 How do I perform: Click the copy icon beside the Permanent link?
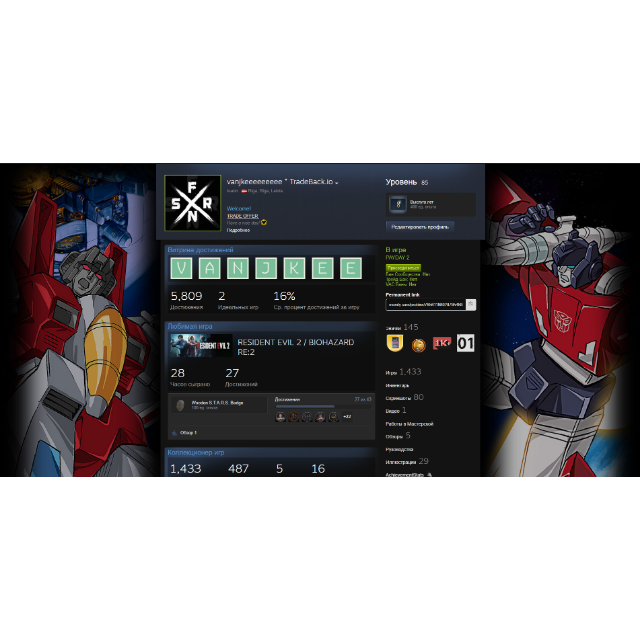pyautogui.click(x=471, y=304)
